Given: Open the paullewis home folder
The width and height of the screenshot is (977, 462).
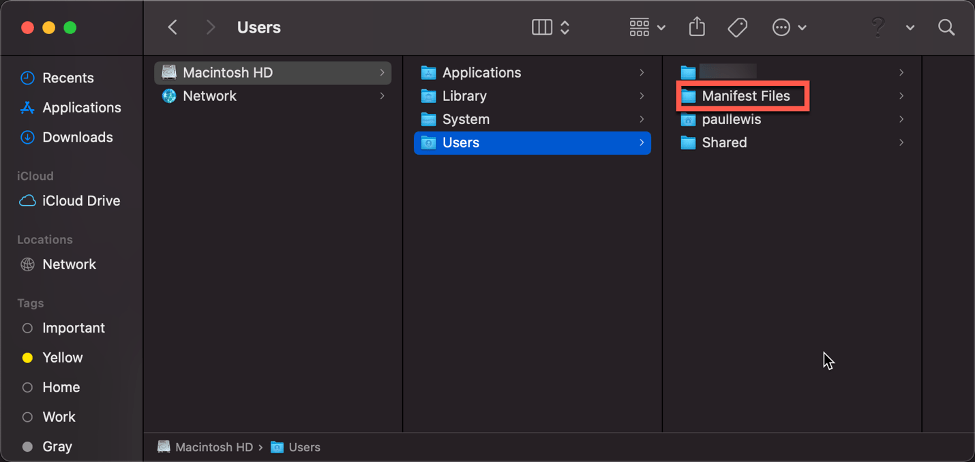Looking at the screenshot, I should click(731, 119).
